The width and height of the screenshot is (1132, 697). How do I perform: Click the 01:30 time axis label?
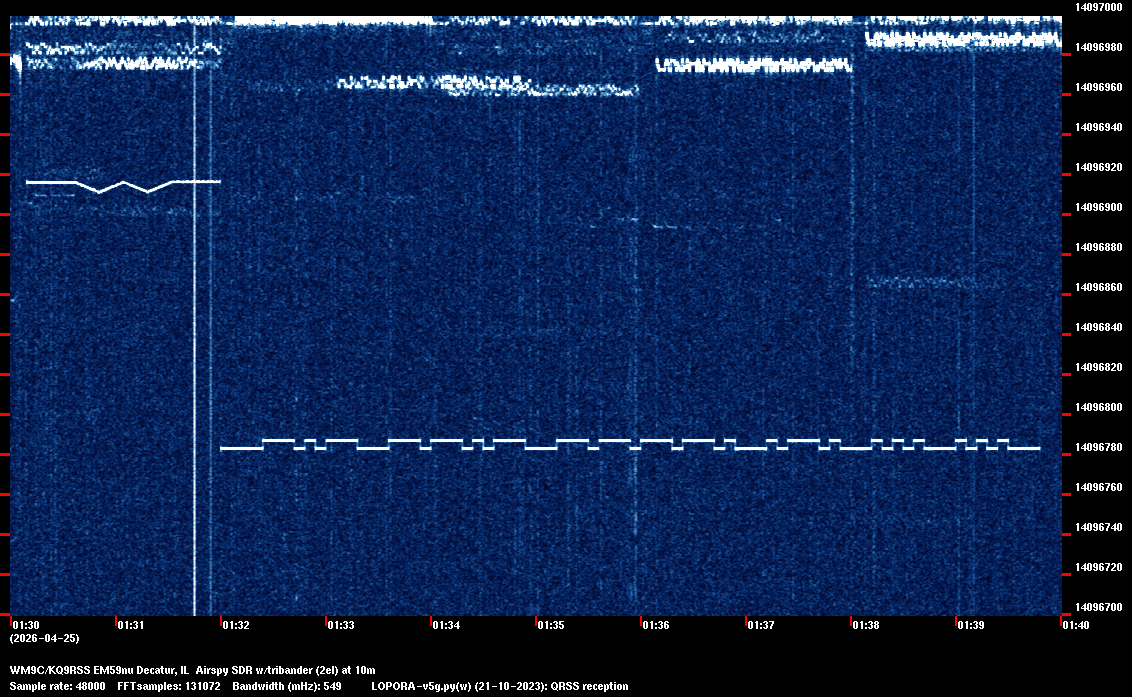pos(26,625)
